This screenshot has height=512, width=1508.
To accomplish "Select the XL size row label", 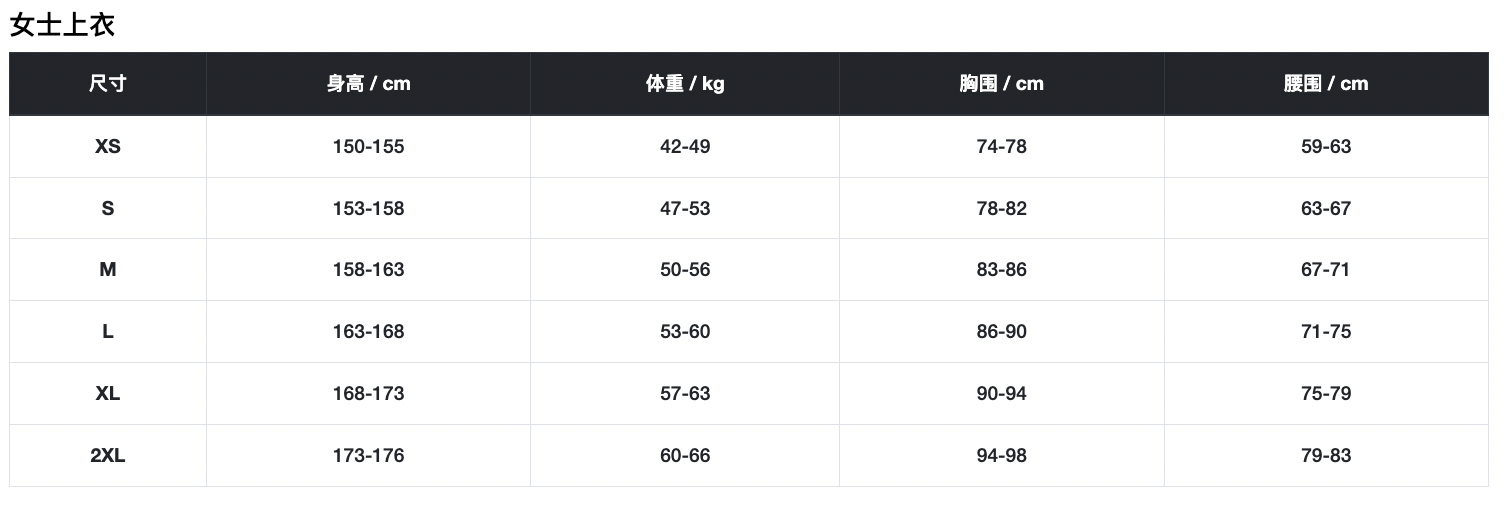I will click(x=108, y=394).
